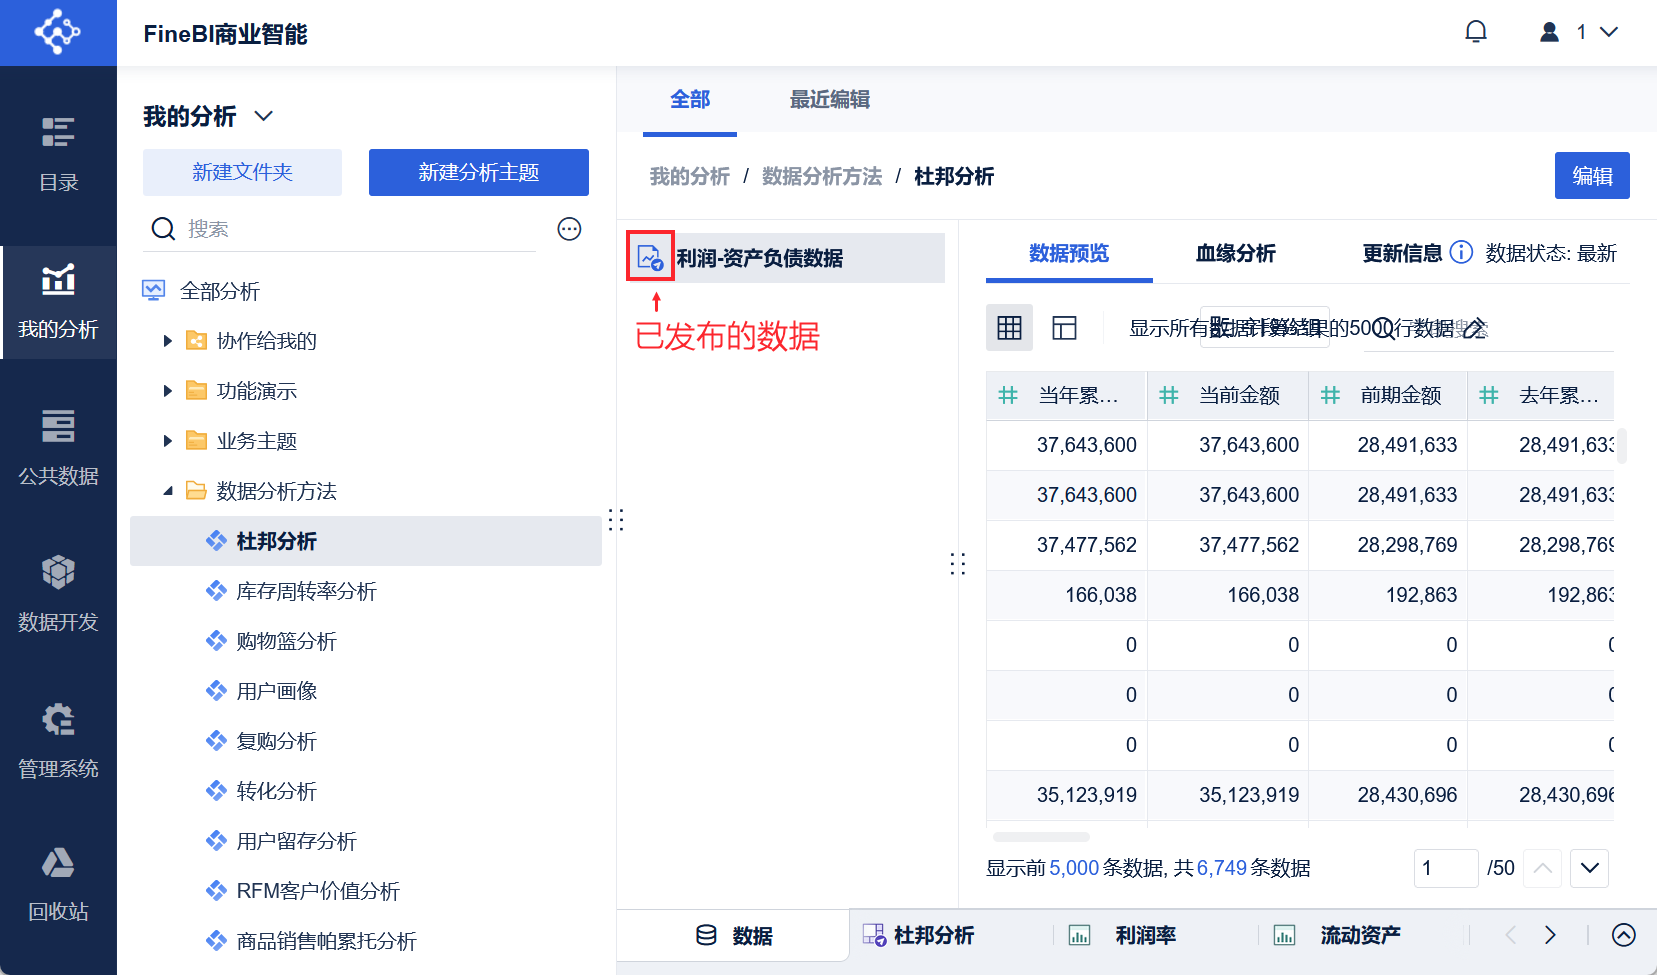Click the 新建分析主题 button
Image resolution: width=1657 pixels, height=975 pixels.
pyautogui.click(x=478, y=172)
